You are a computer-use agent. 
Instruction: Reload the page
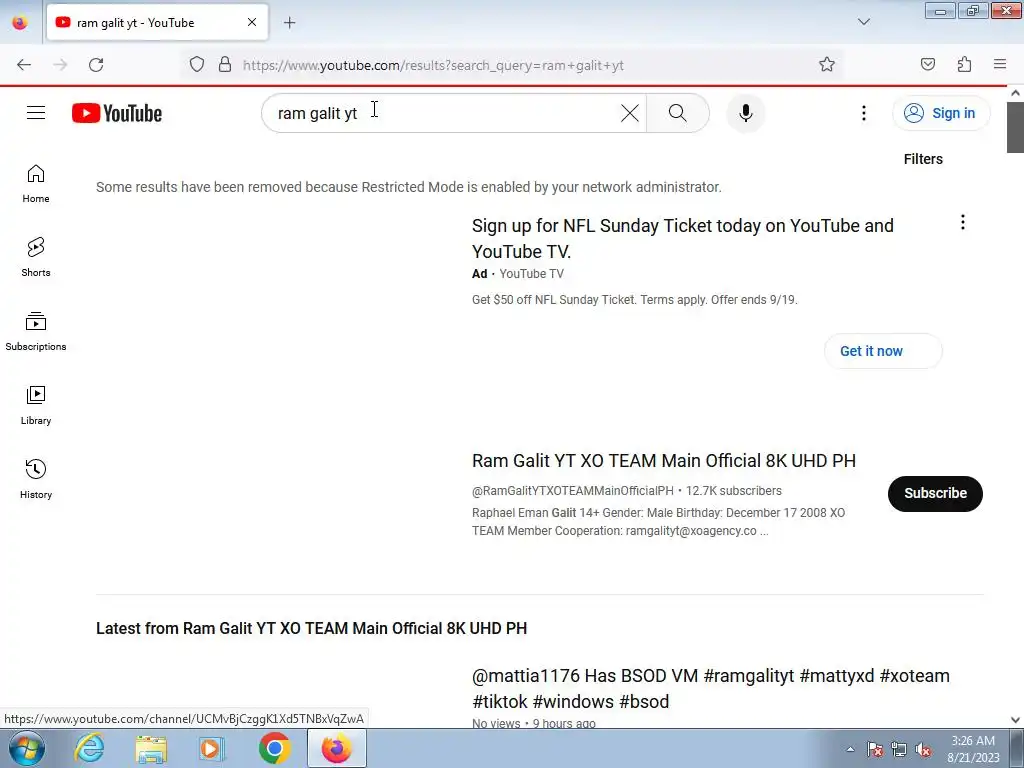(x=96, y=65)
